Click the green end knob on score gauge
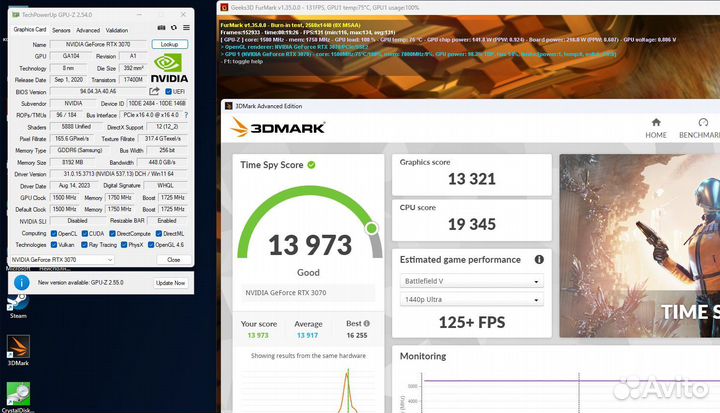Image resolution: width=720 pixels, height=413 pixels. click(372, 228)
